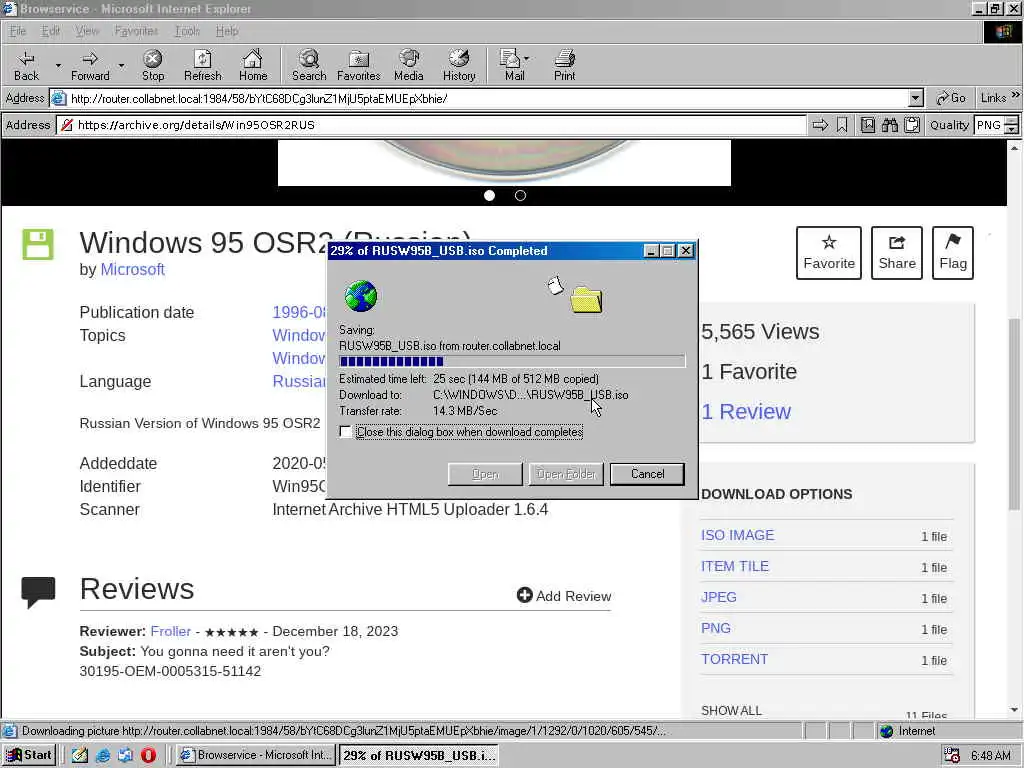
Task: Open the 1 Review link
Action: point(746,411)
